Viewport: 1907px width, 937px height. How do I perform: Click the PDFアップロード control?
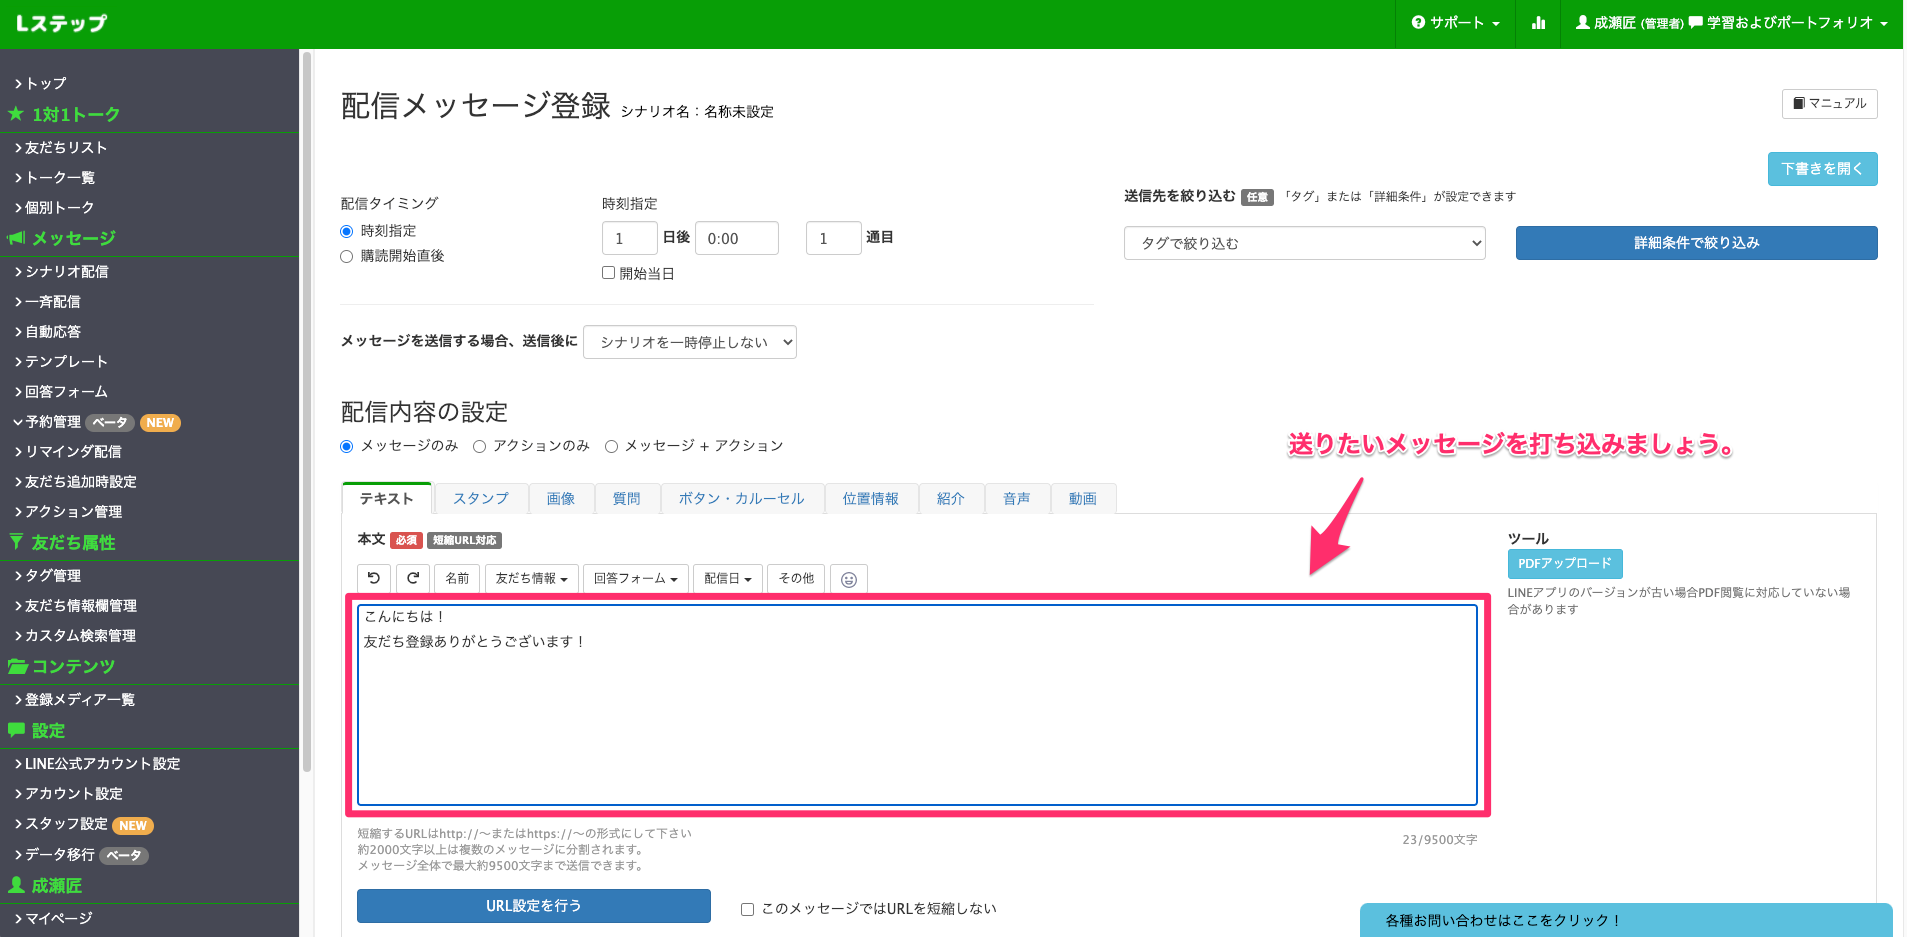[1564, 563]
